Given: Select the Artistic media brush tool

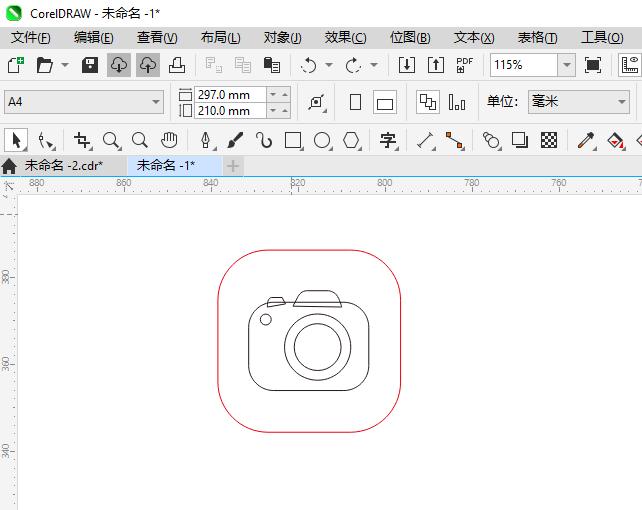Looking at the screenshot, I should (235, 140).
